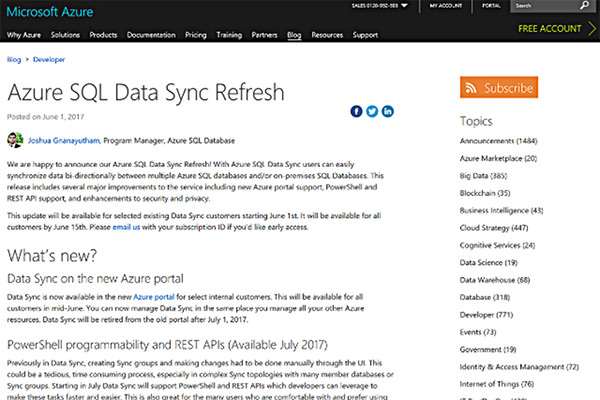Screen dimensions: 600x400
Task: Open the Support menu item
Action: click(x=365, y=35)
